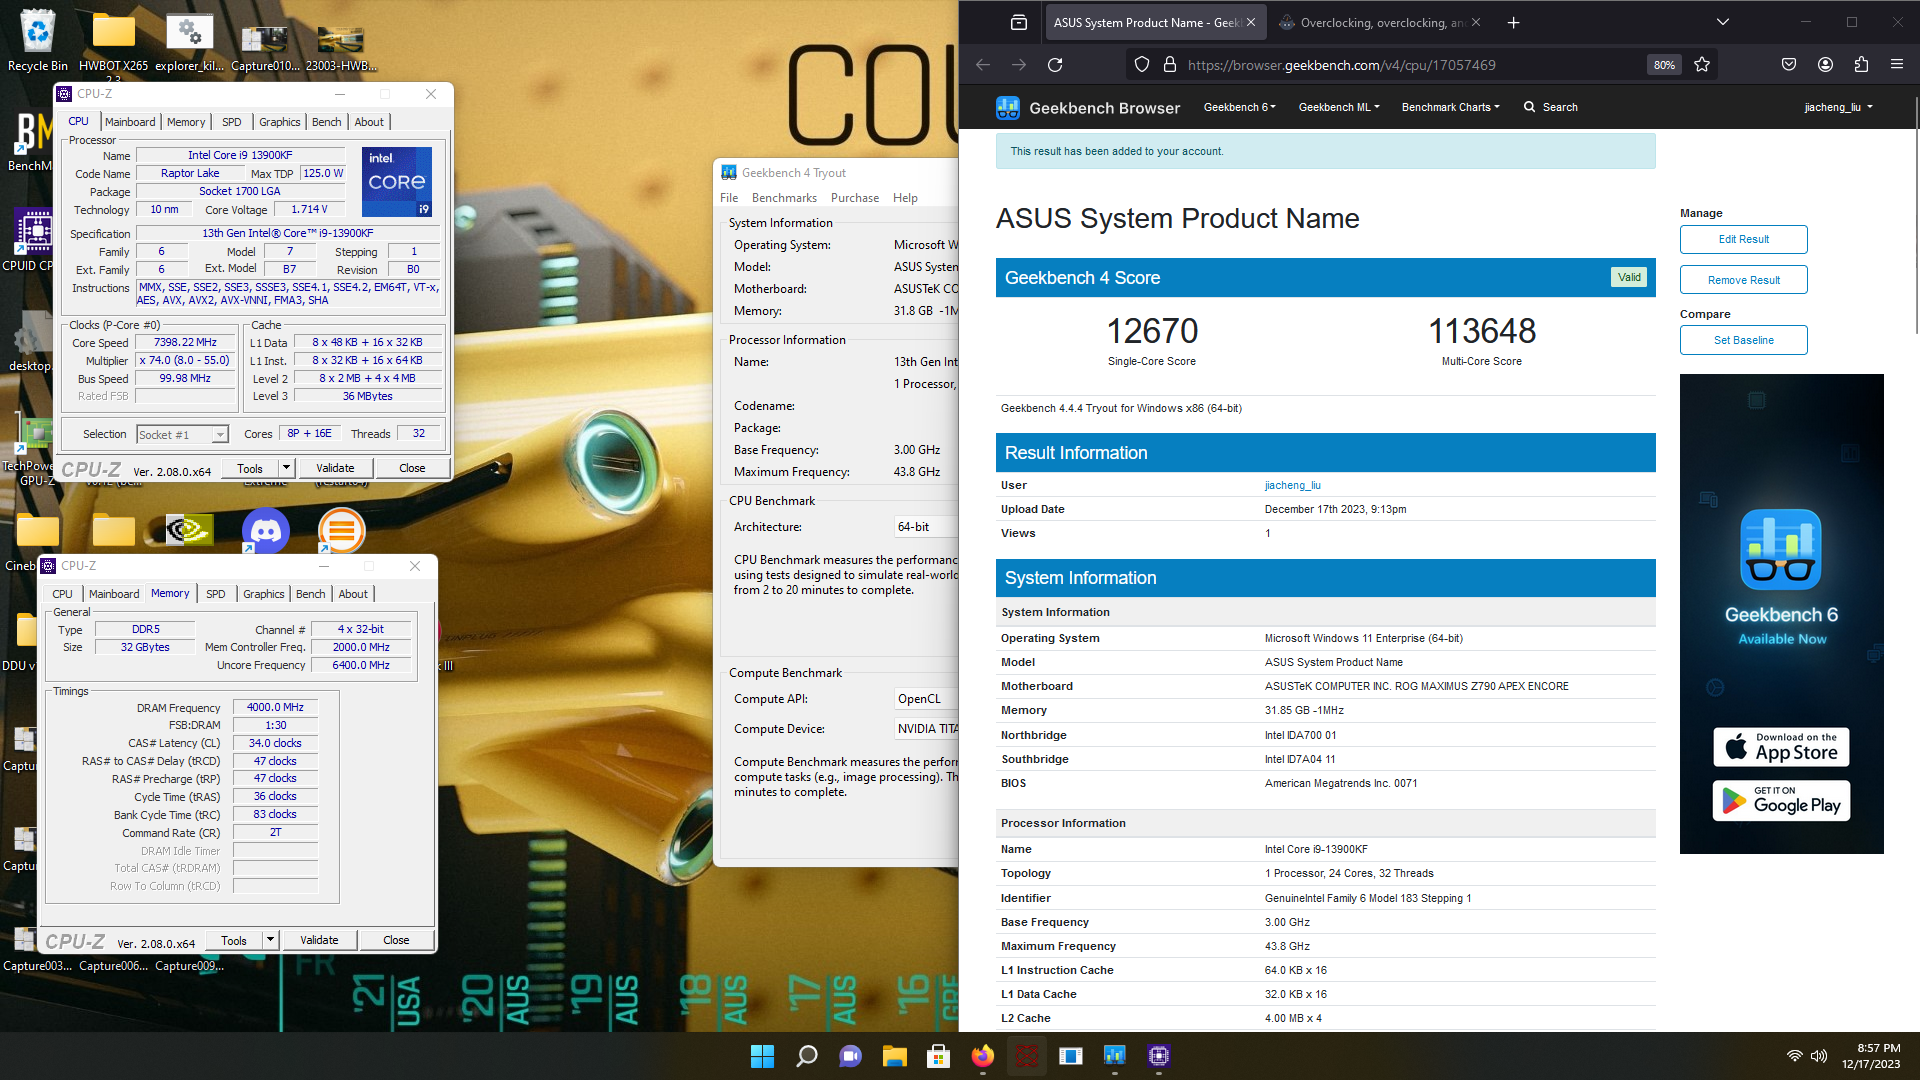Expand Geekbench 6 nav dropdown
1920x1080 pixels.
1239,107
